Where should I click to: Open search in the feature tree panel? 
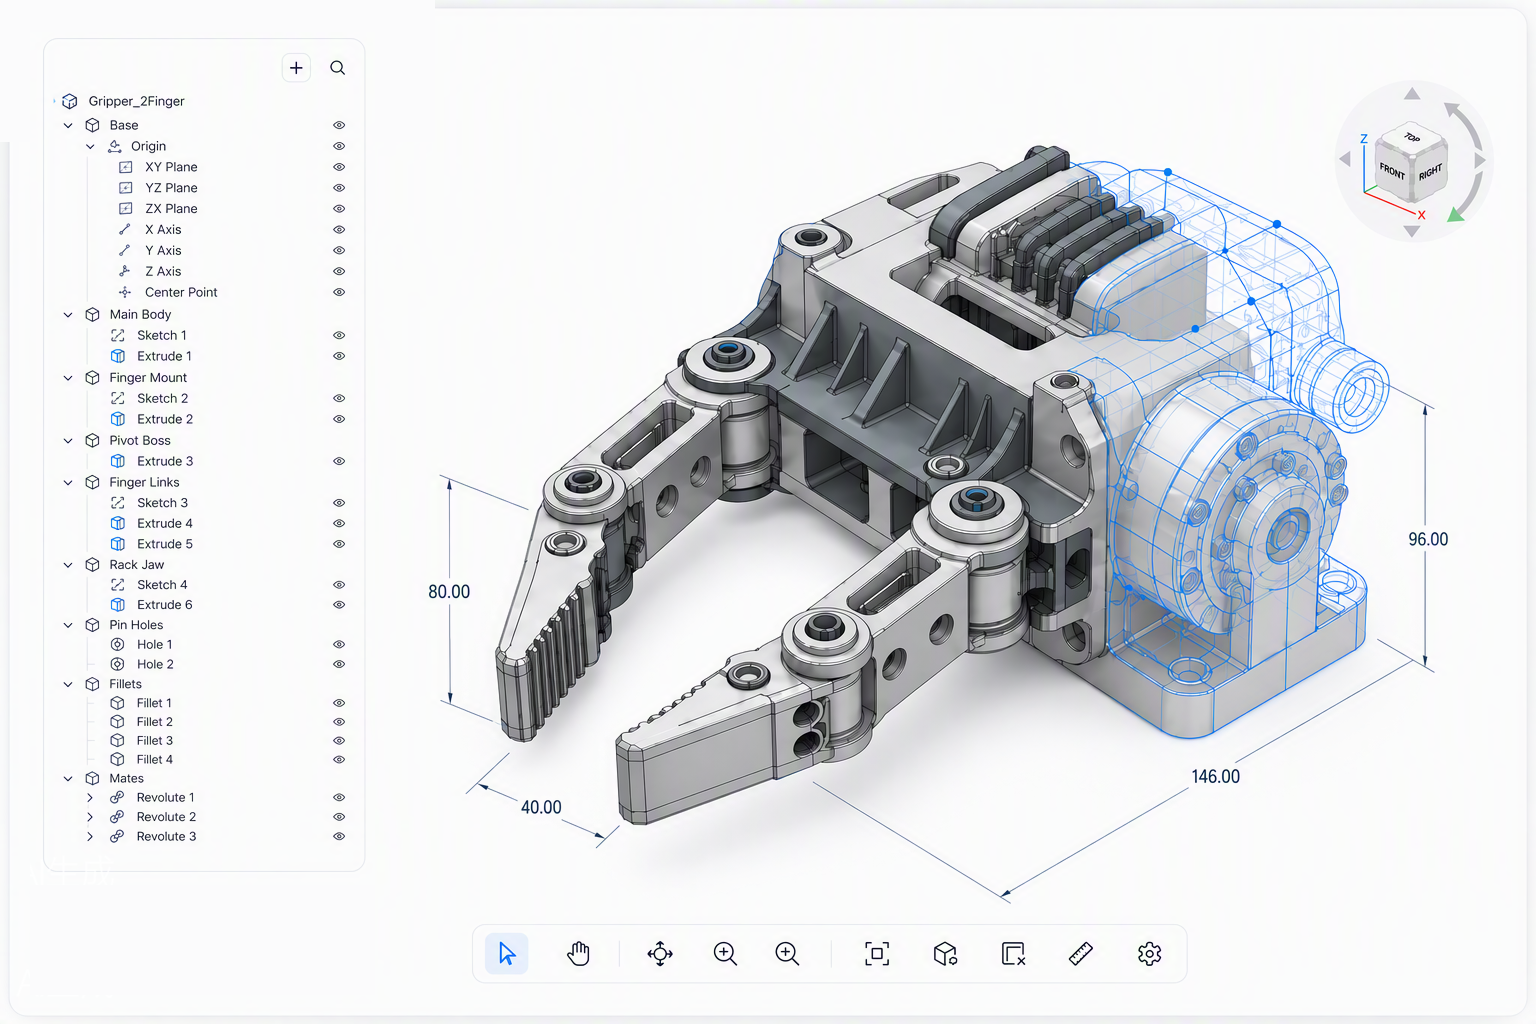[x=338, y=68]
